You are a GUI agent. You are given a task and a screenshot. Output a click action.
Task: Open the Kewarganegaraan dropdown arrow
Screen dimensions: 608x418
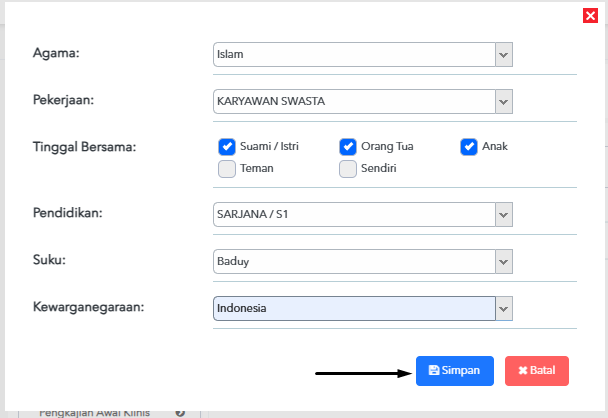point(504,309)
